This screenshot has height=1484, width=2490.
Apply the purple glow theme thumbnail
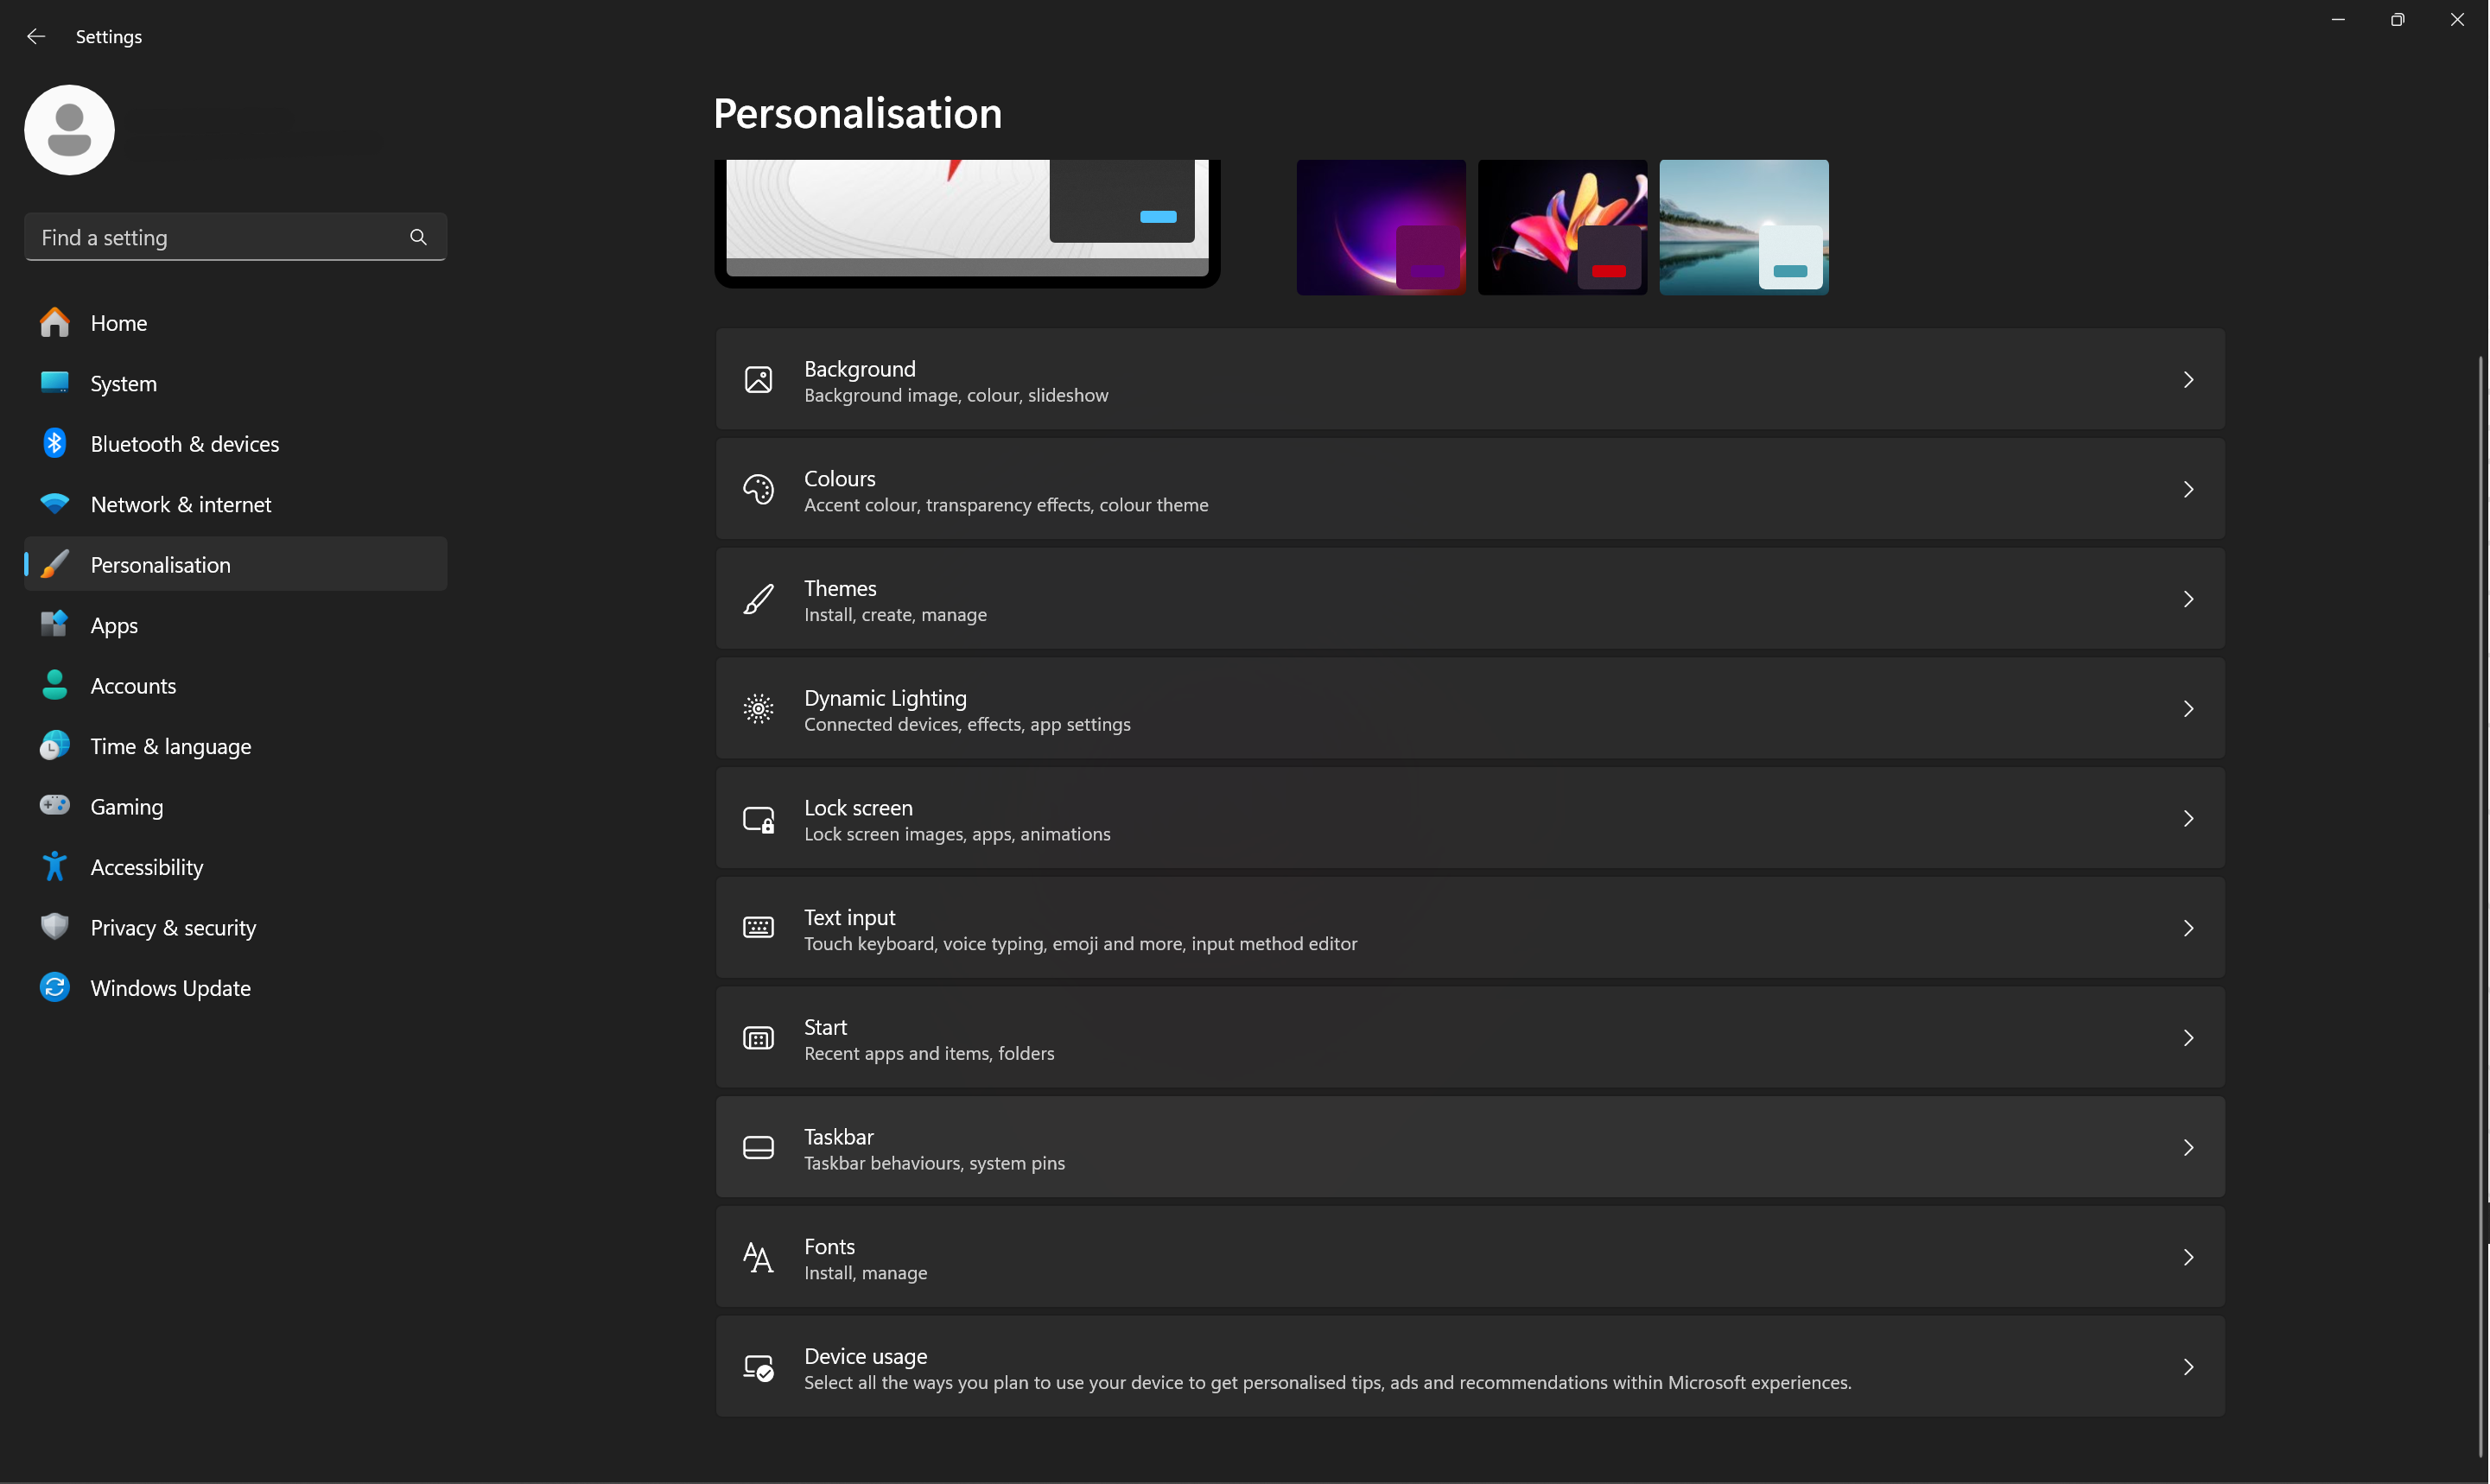(x=1381, y=227)
